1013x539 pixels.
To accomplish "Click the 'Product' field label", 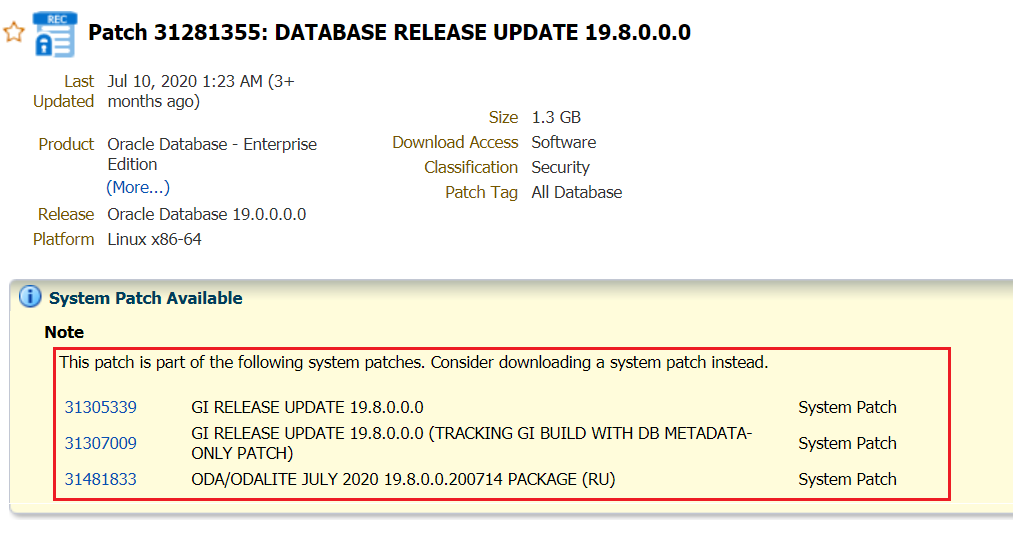I will 66,144.
